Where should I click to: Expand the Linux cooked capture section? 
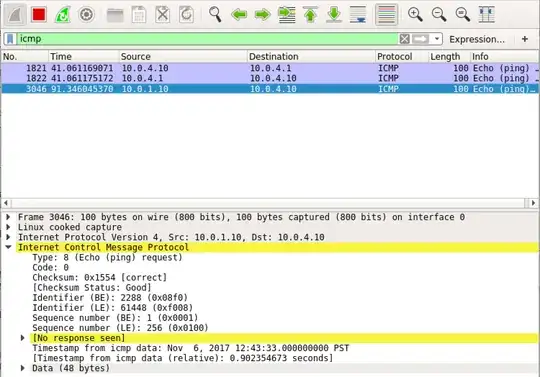[x=8, y=227]
